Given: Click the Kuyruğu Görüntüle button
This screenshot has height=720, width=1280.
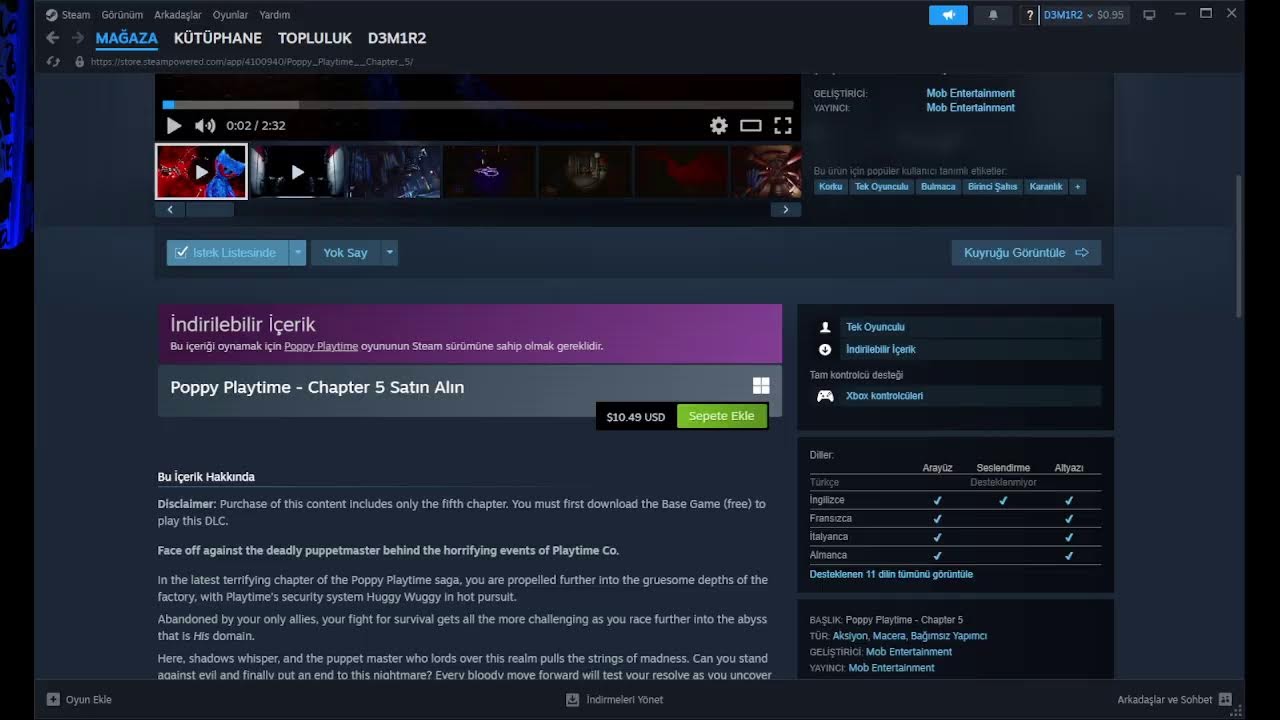Looking at the screenshot, I should tap(1026, 253).
